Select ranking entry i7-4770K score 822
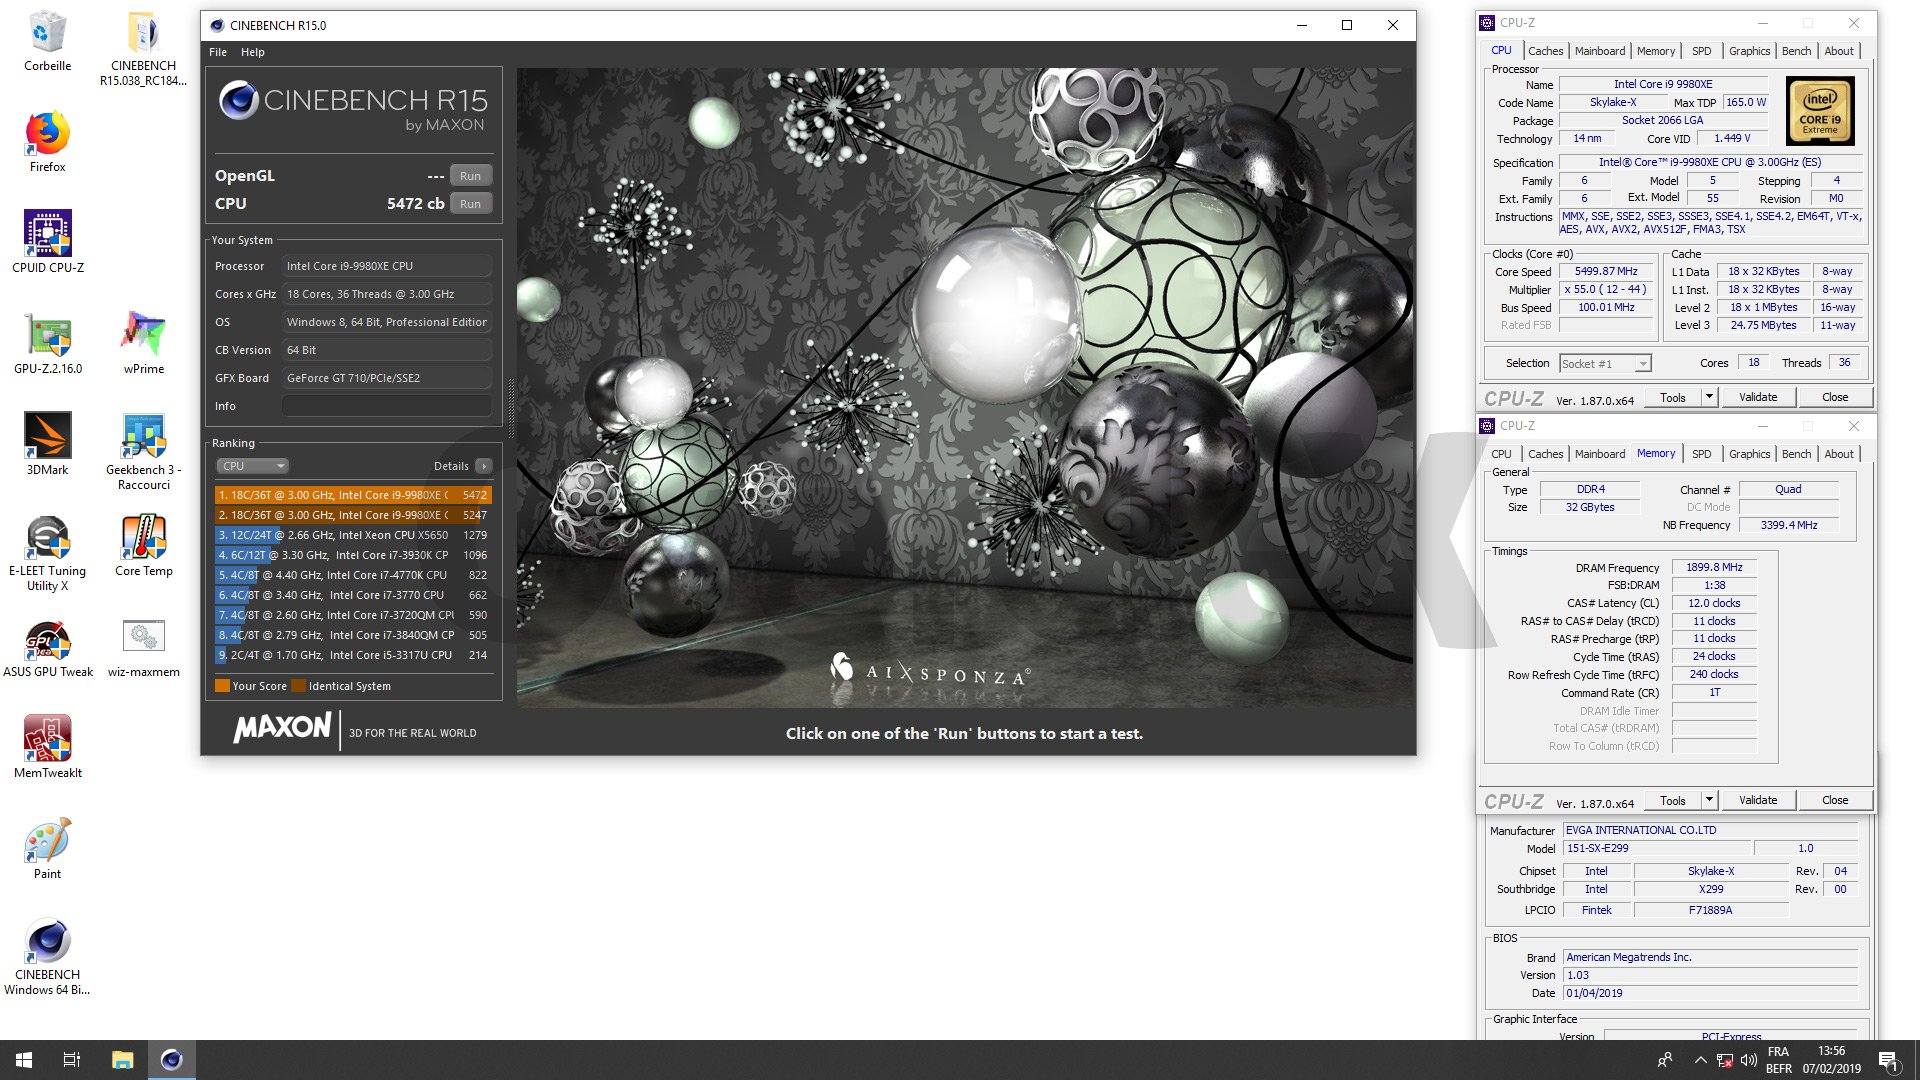The image size is (1920, 1080). (x=353, y=575)
